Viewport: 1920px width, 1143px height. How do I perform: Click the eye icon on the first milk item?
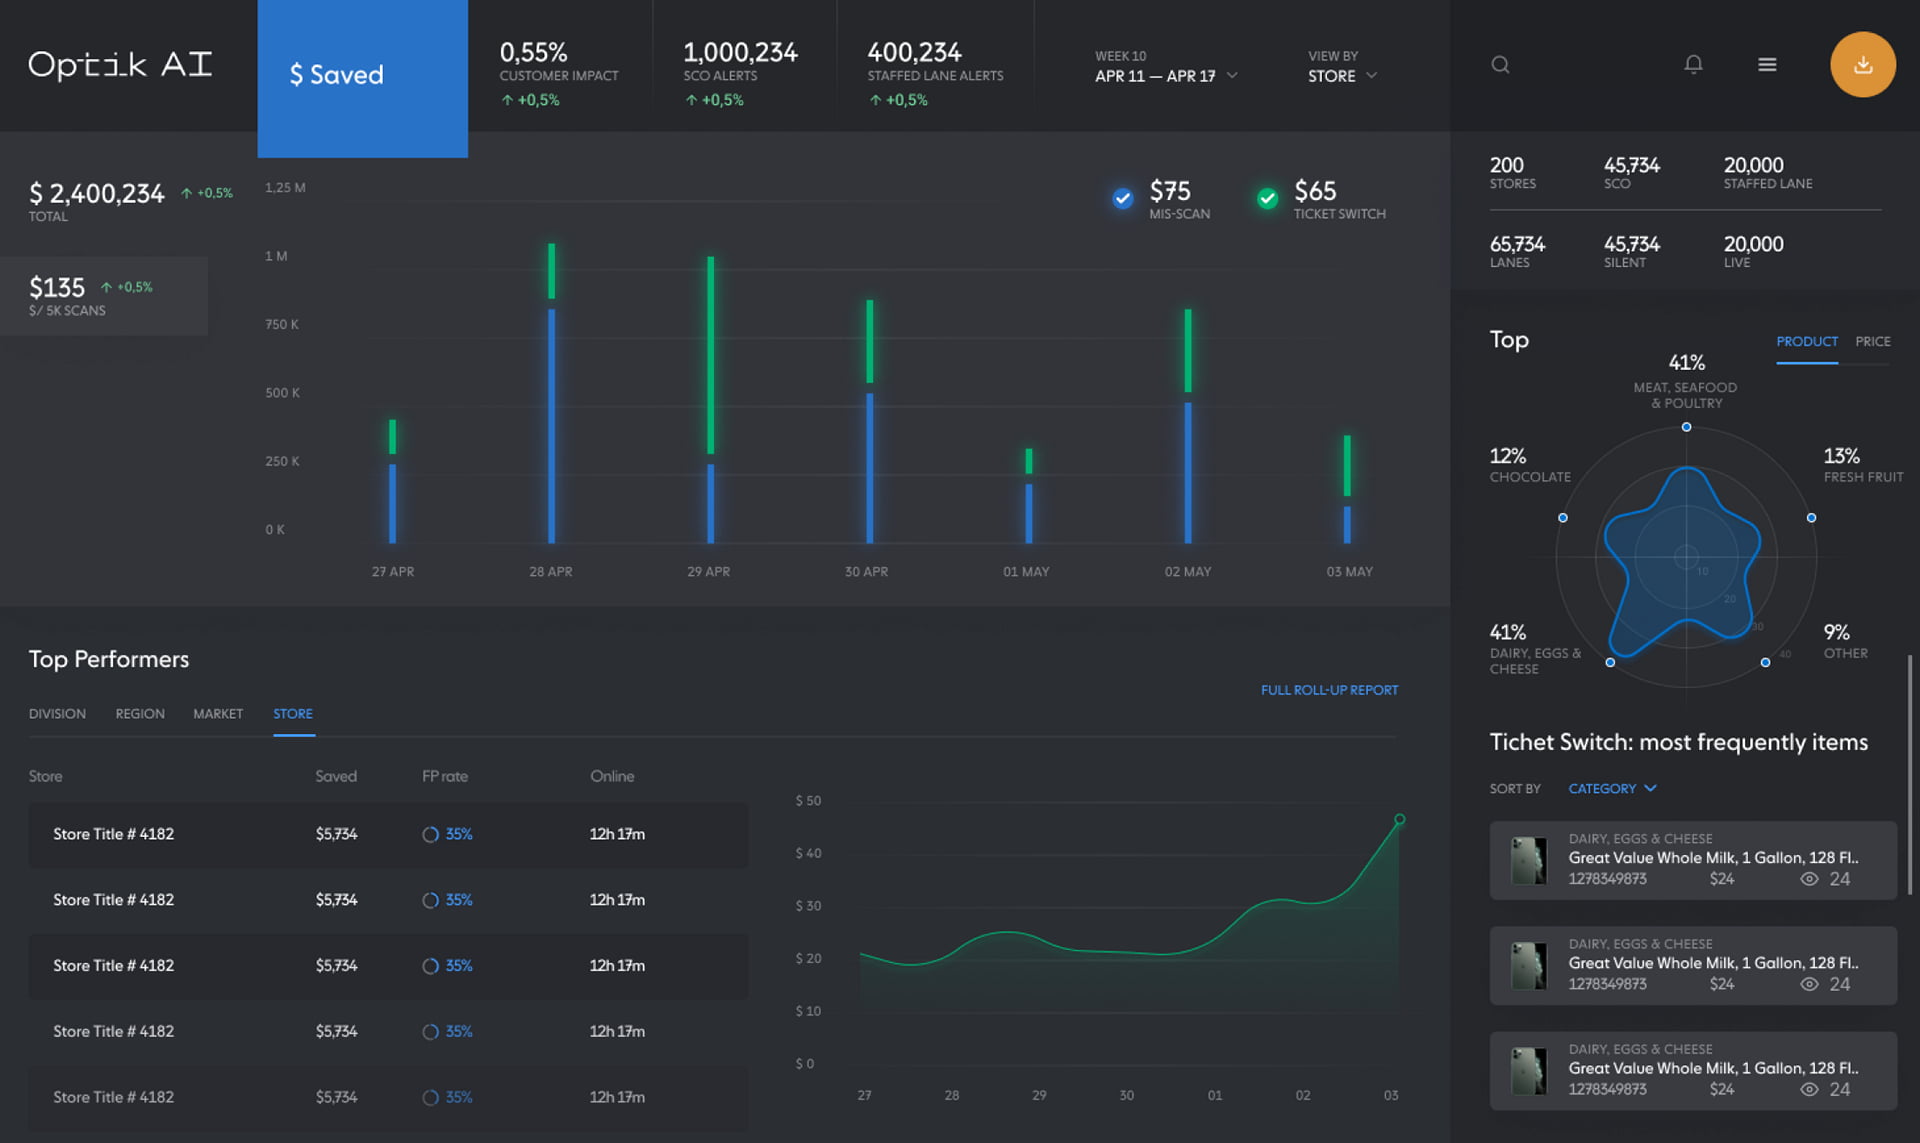point(1808,878)
